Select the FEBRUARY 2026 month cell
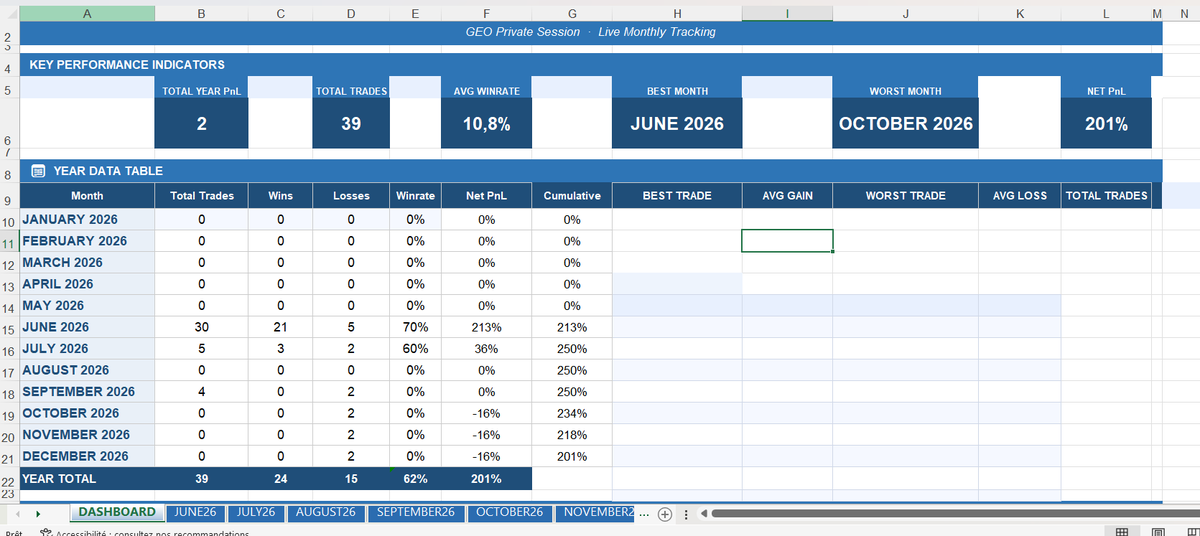Image resolution: width=1200 pixels, height=536 pixels. click(x=87, y=241)
